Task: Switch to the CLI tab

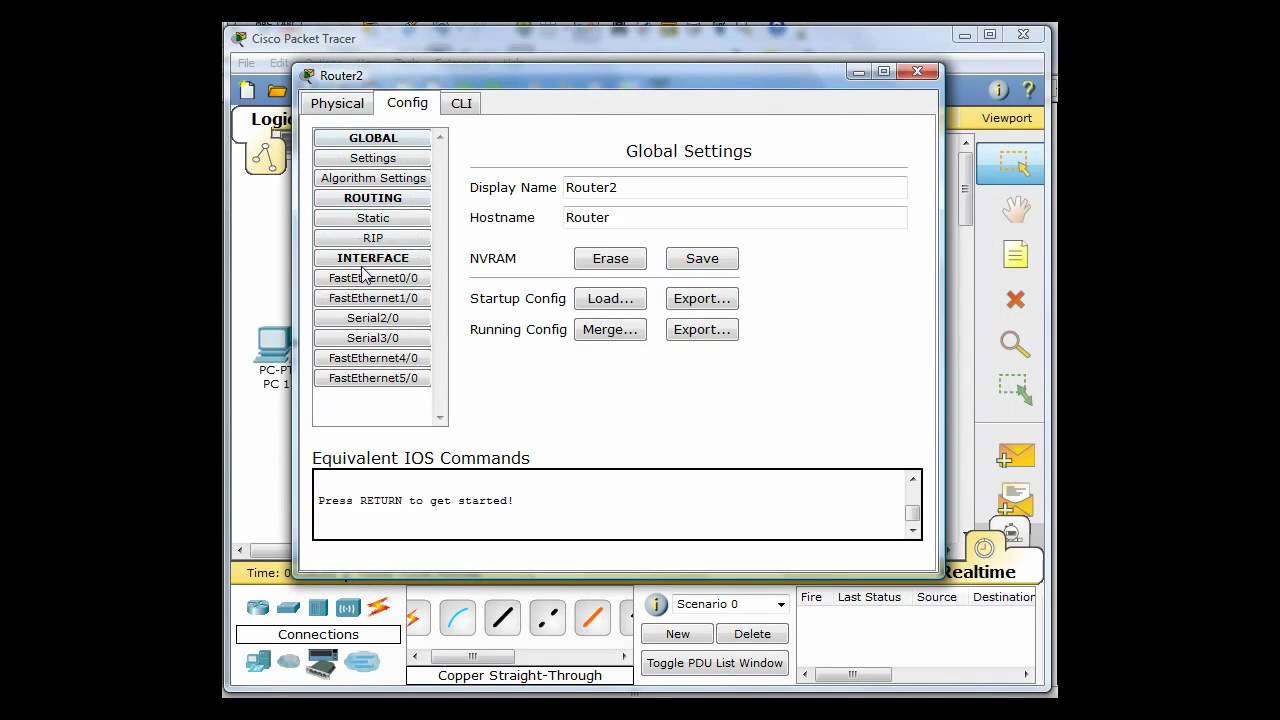Action: click(461, 103)
